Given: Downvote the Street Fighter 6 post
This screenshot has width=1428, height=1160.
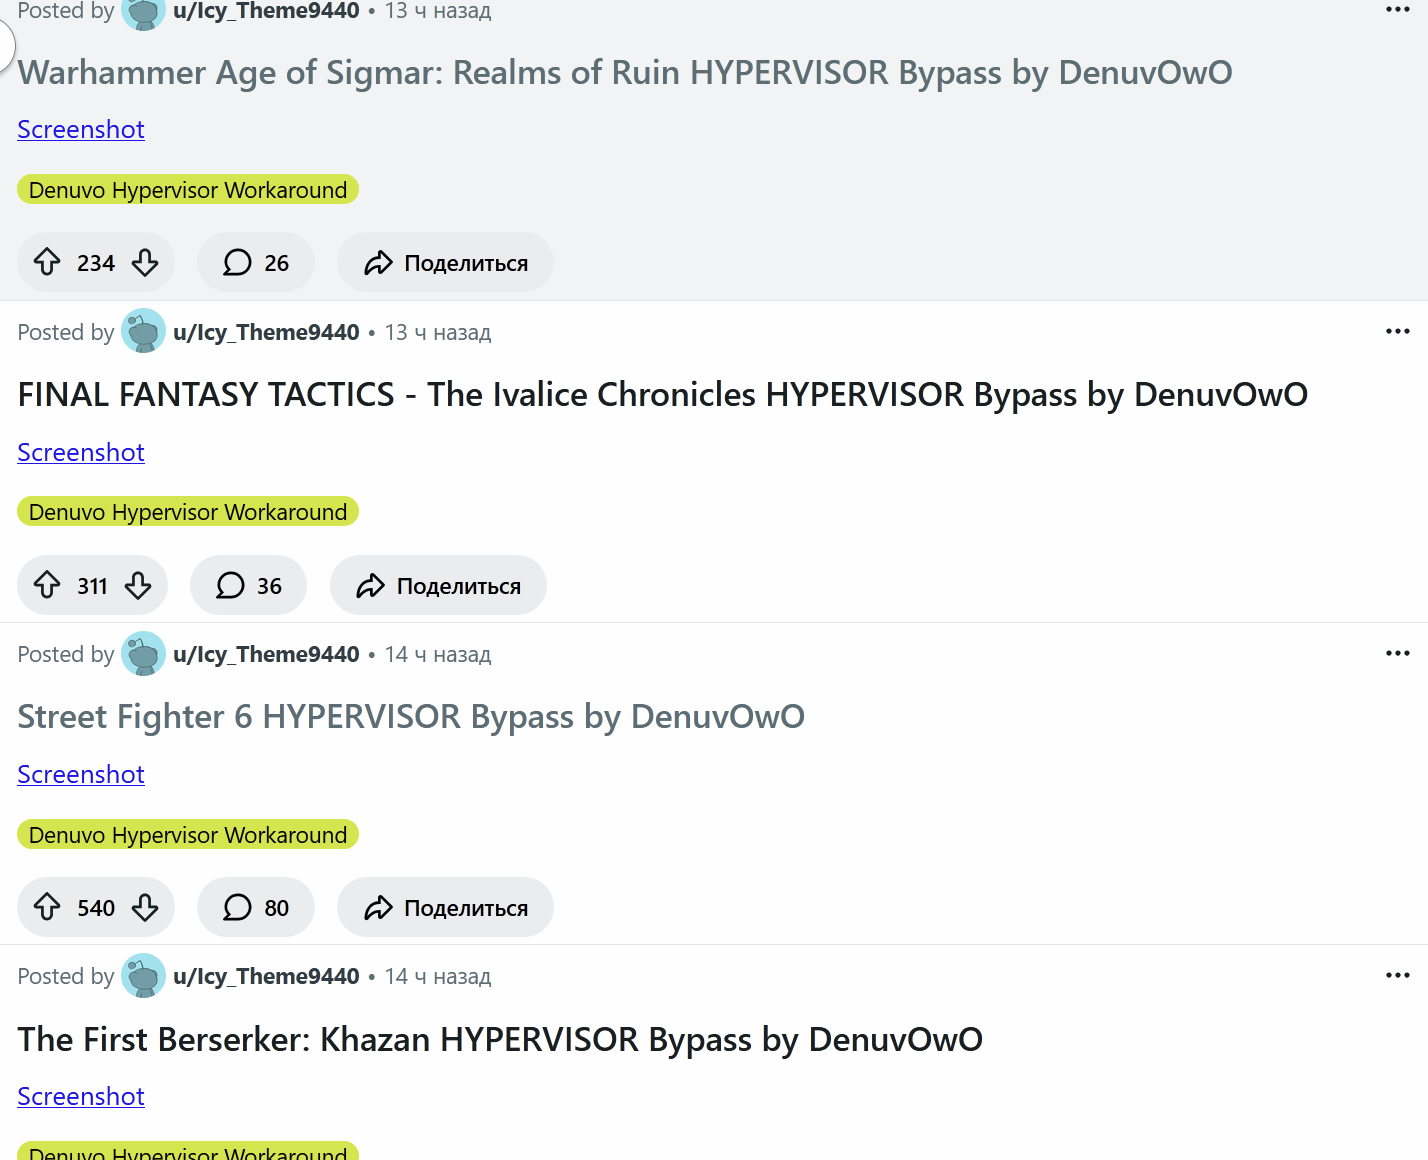Looking at the screenshot, I should pos(145,907).
